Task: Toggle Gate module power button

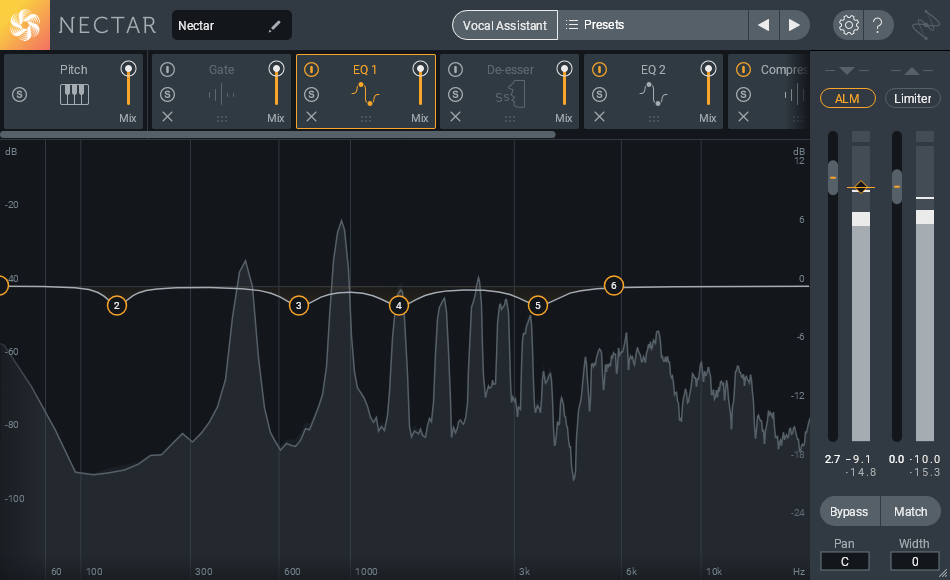Action: [x=167, y=70]
